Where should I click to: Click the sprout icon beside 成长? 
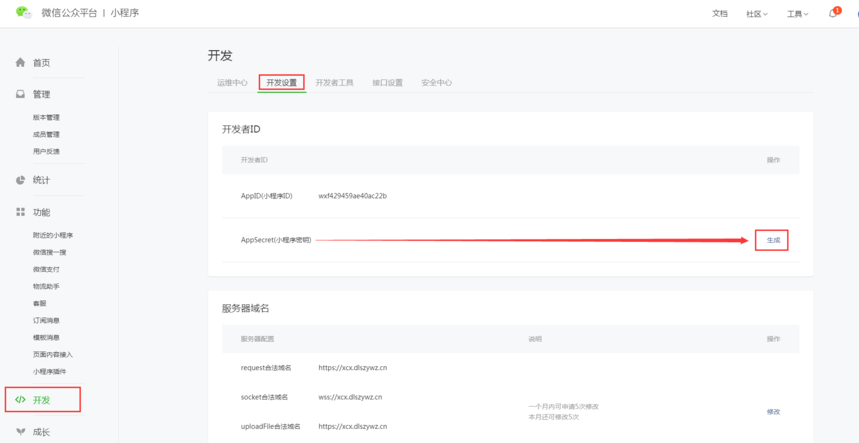20,432
